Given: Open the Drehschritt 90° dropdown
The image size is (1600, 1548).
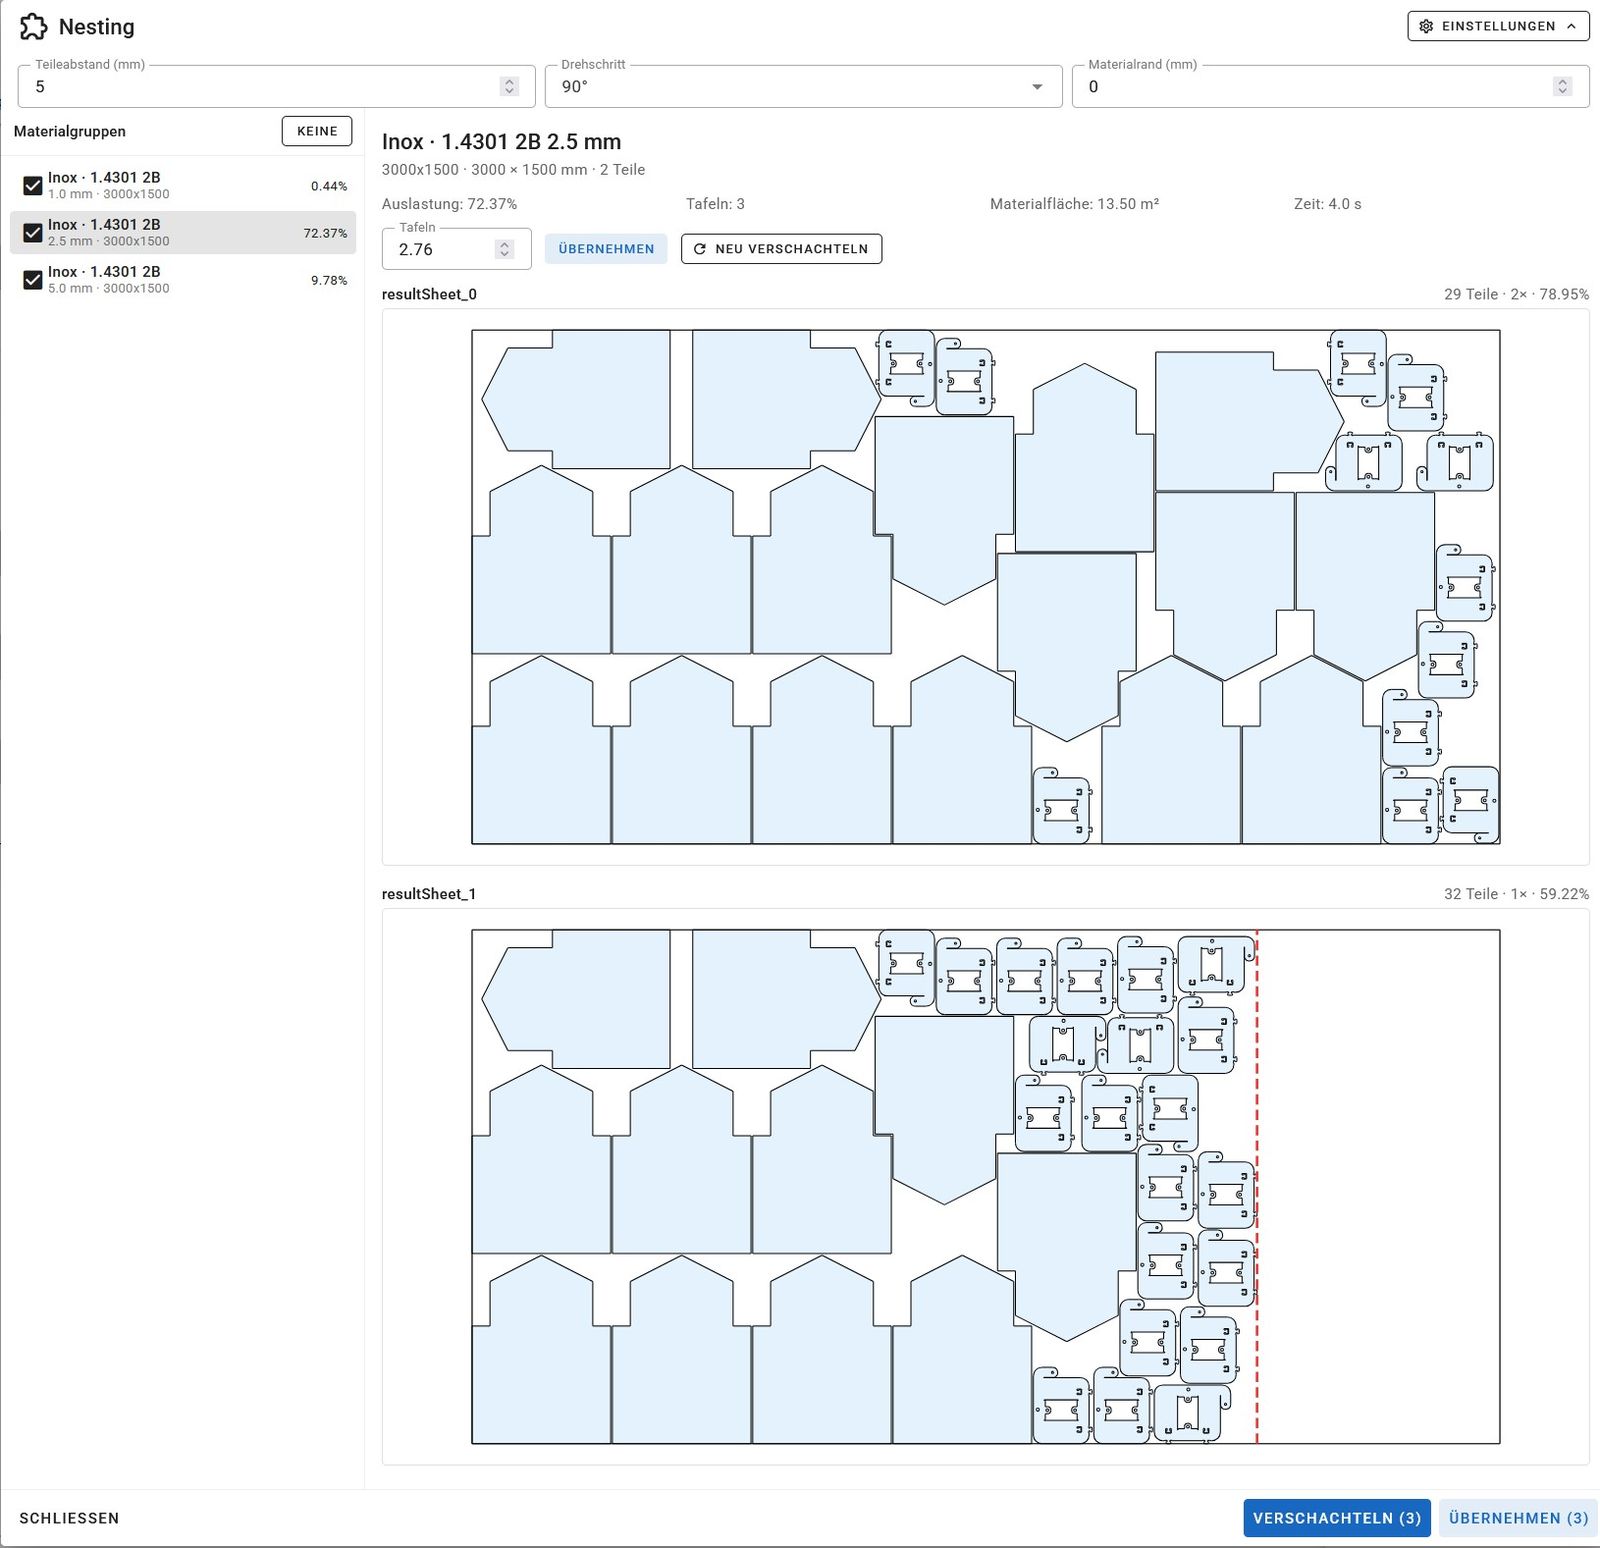Looking at the screenshot, I should tap(803, 87).
